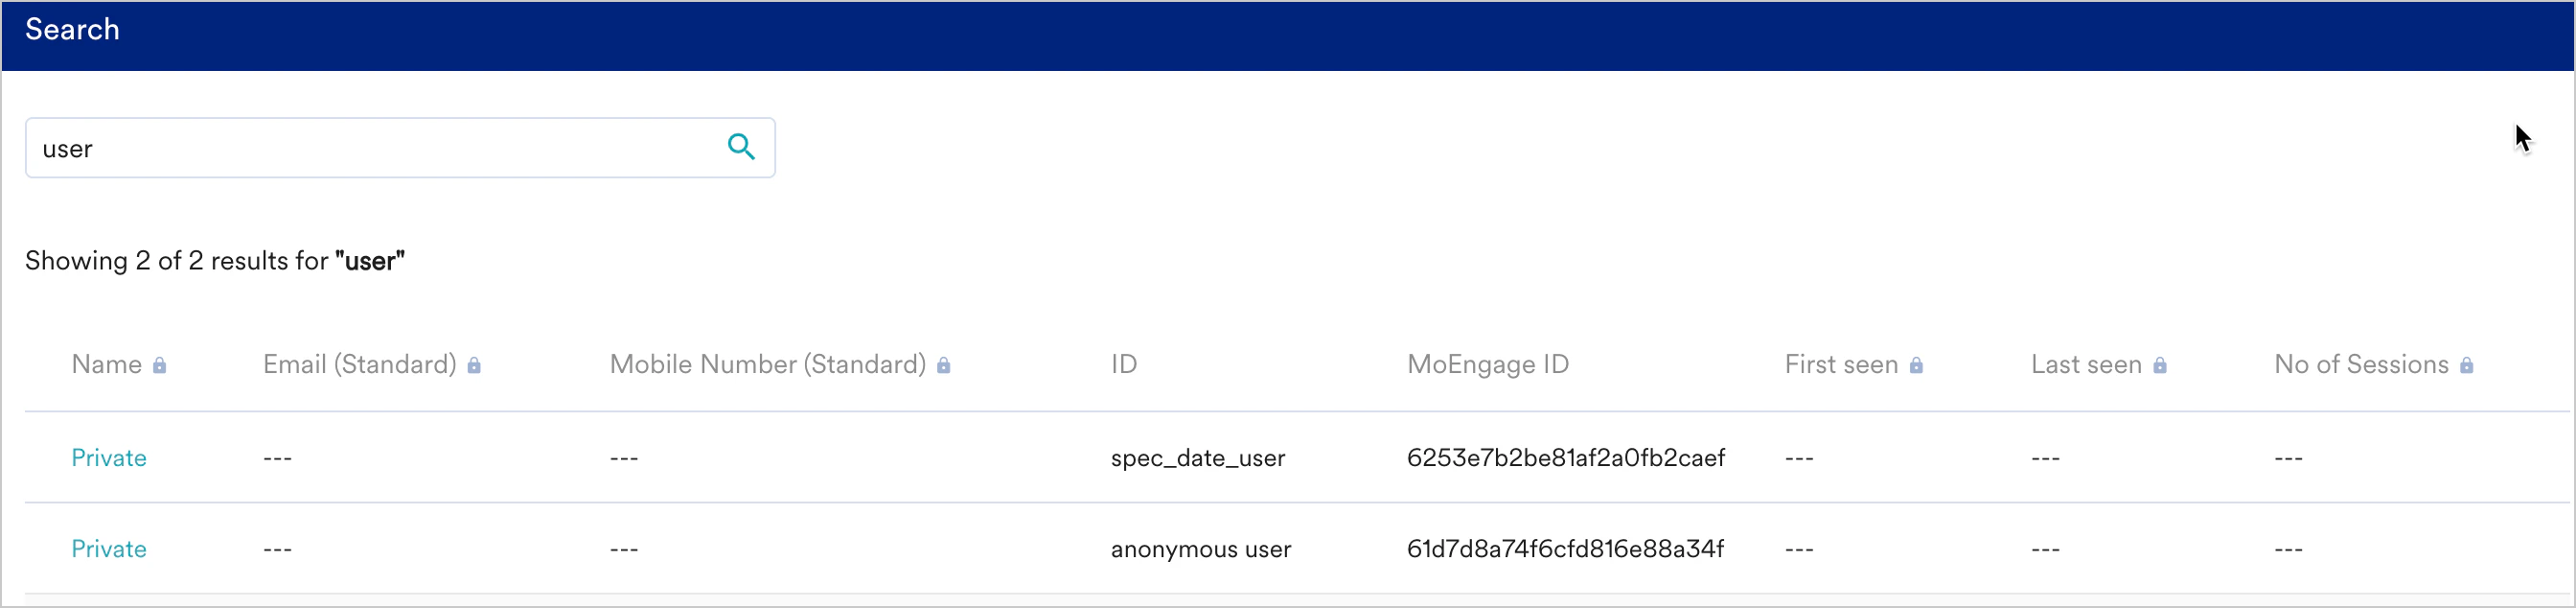Click the Name column header
This screenshot has width=2576, height=608.
pyautogui.click(x=108, y=364)
